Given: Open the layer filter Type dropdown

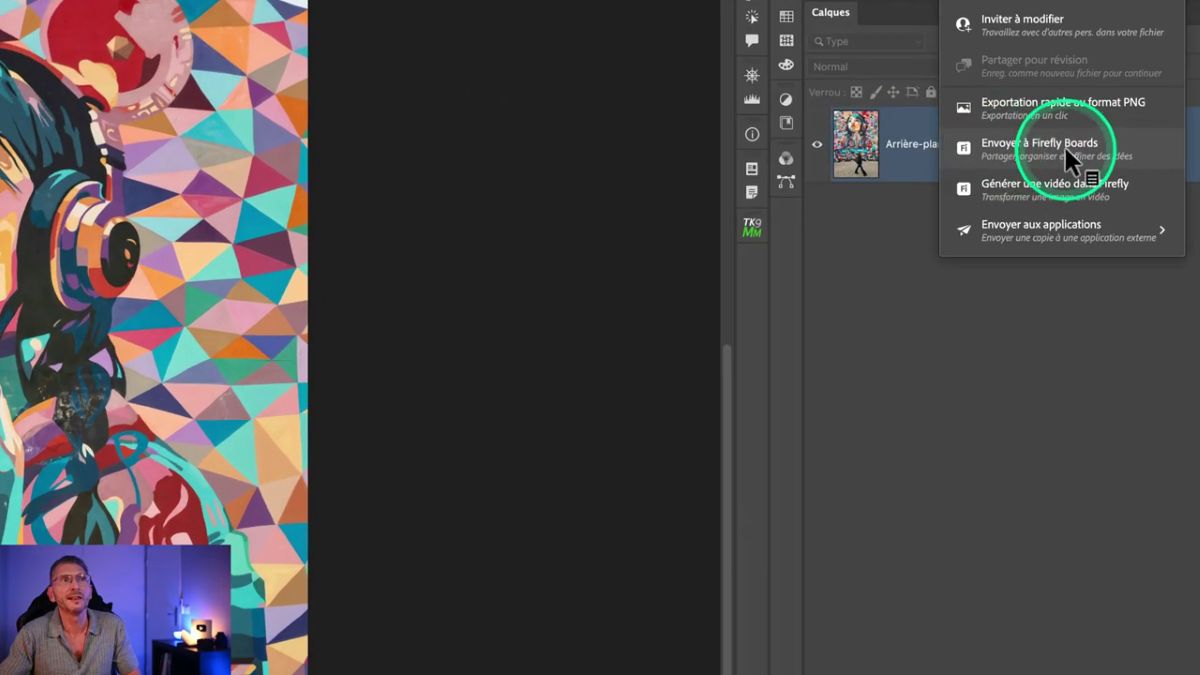Looking at the screenshot, I should (x=867, y=41).
